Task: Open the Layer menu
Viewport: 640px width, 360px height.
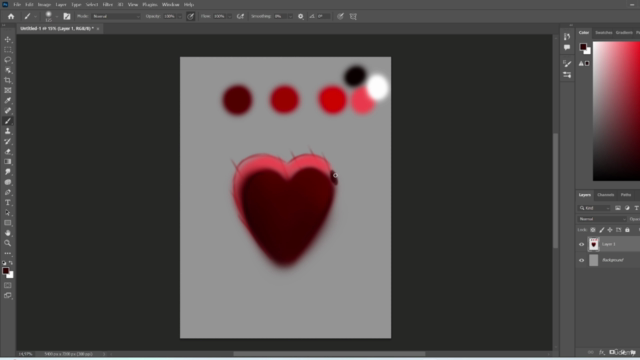Action: [x=61, y=4]
